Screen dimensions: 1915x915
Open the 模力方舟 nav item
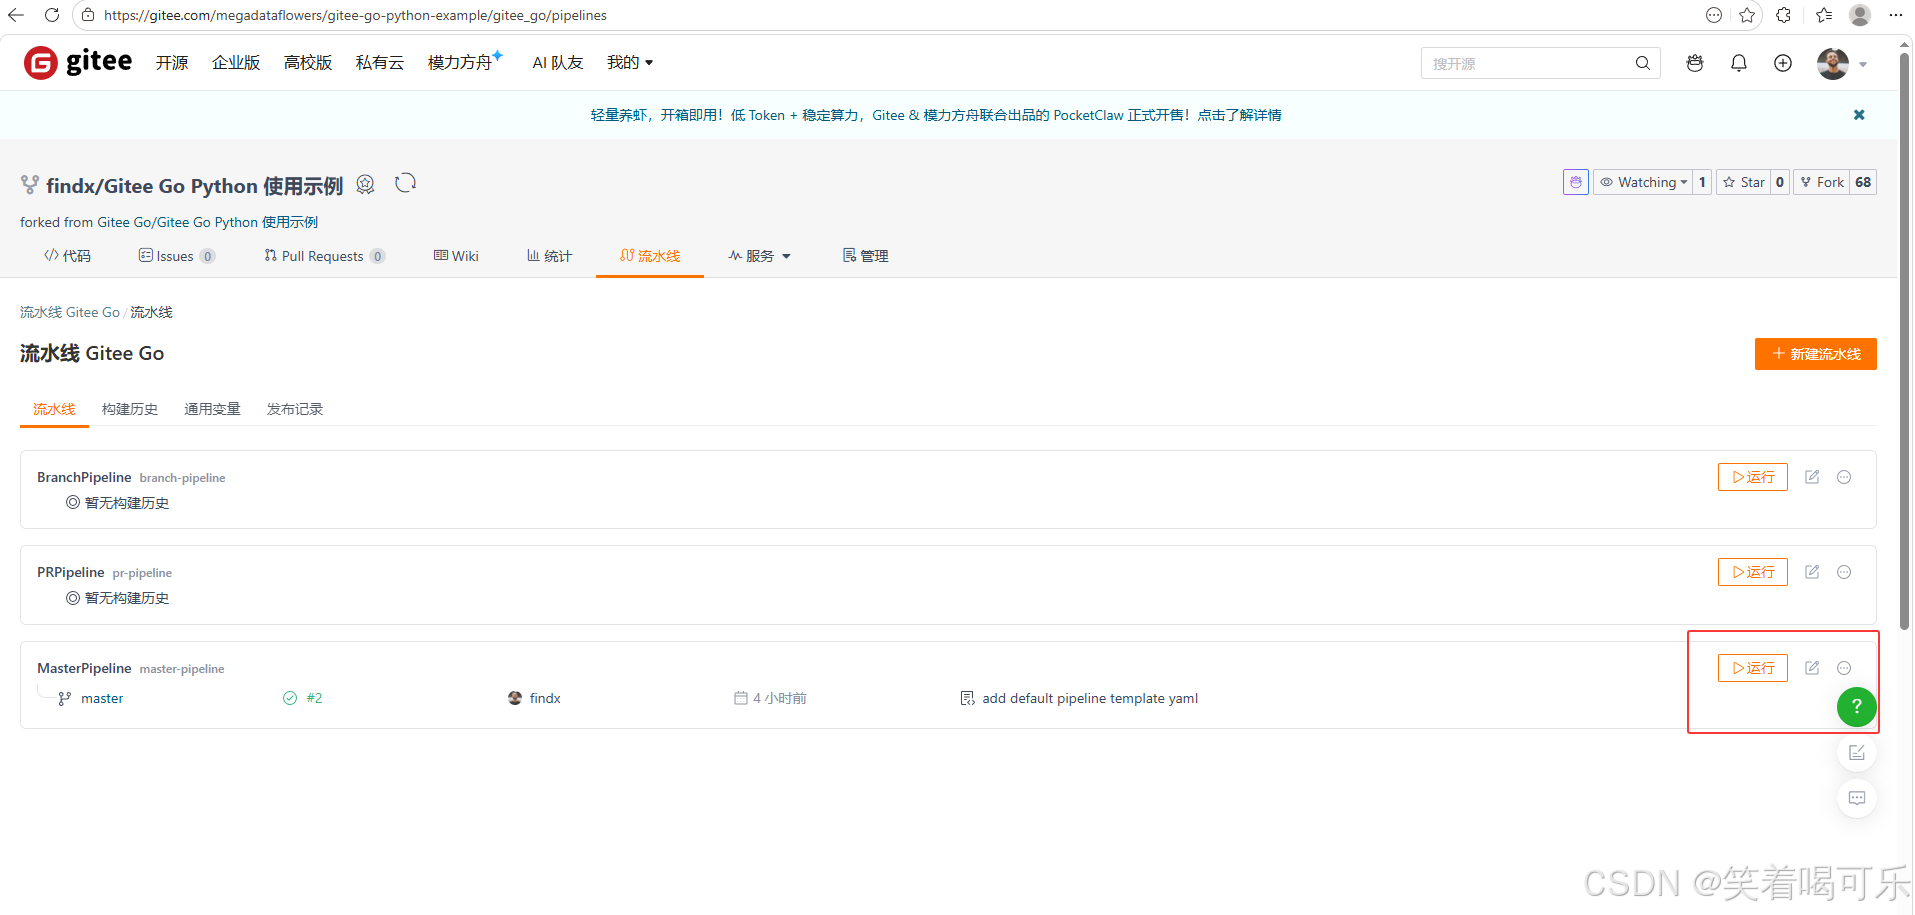(x=464, y=62)
